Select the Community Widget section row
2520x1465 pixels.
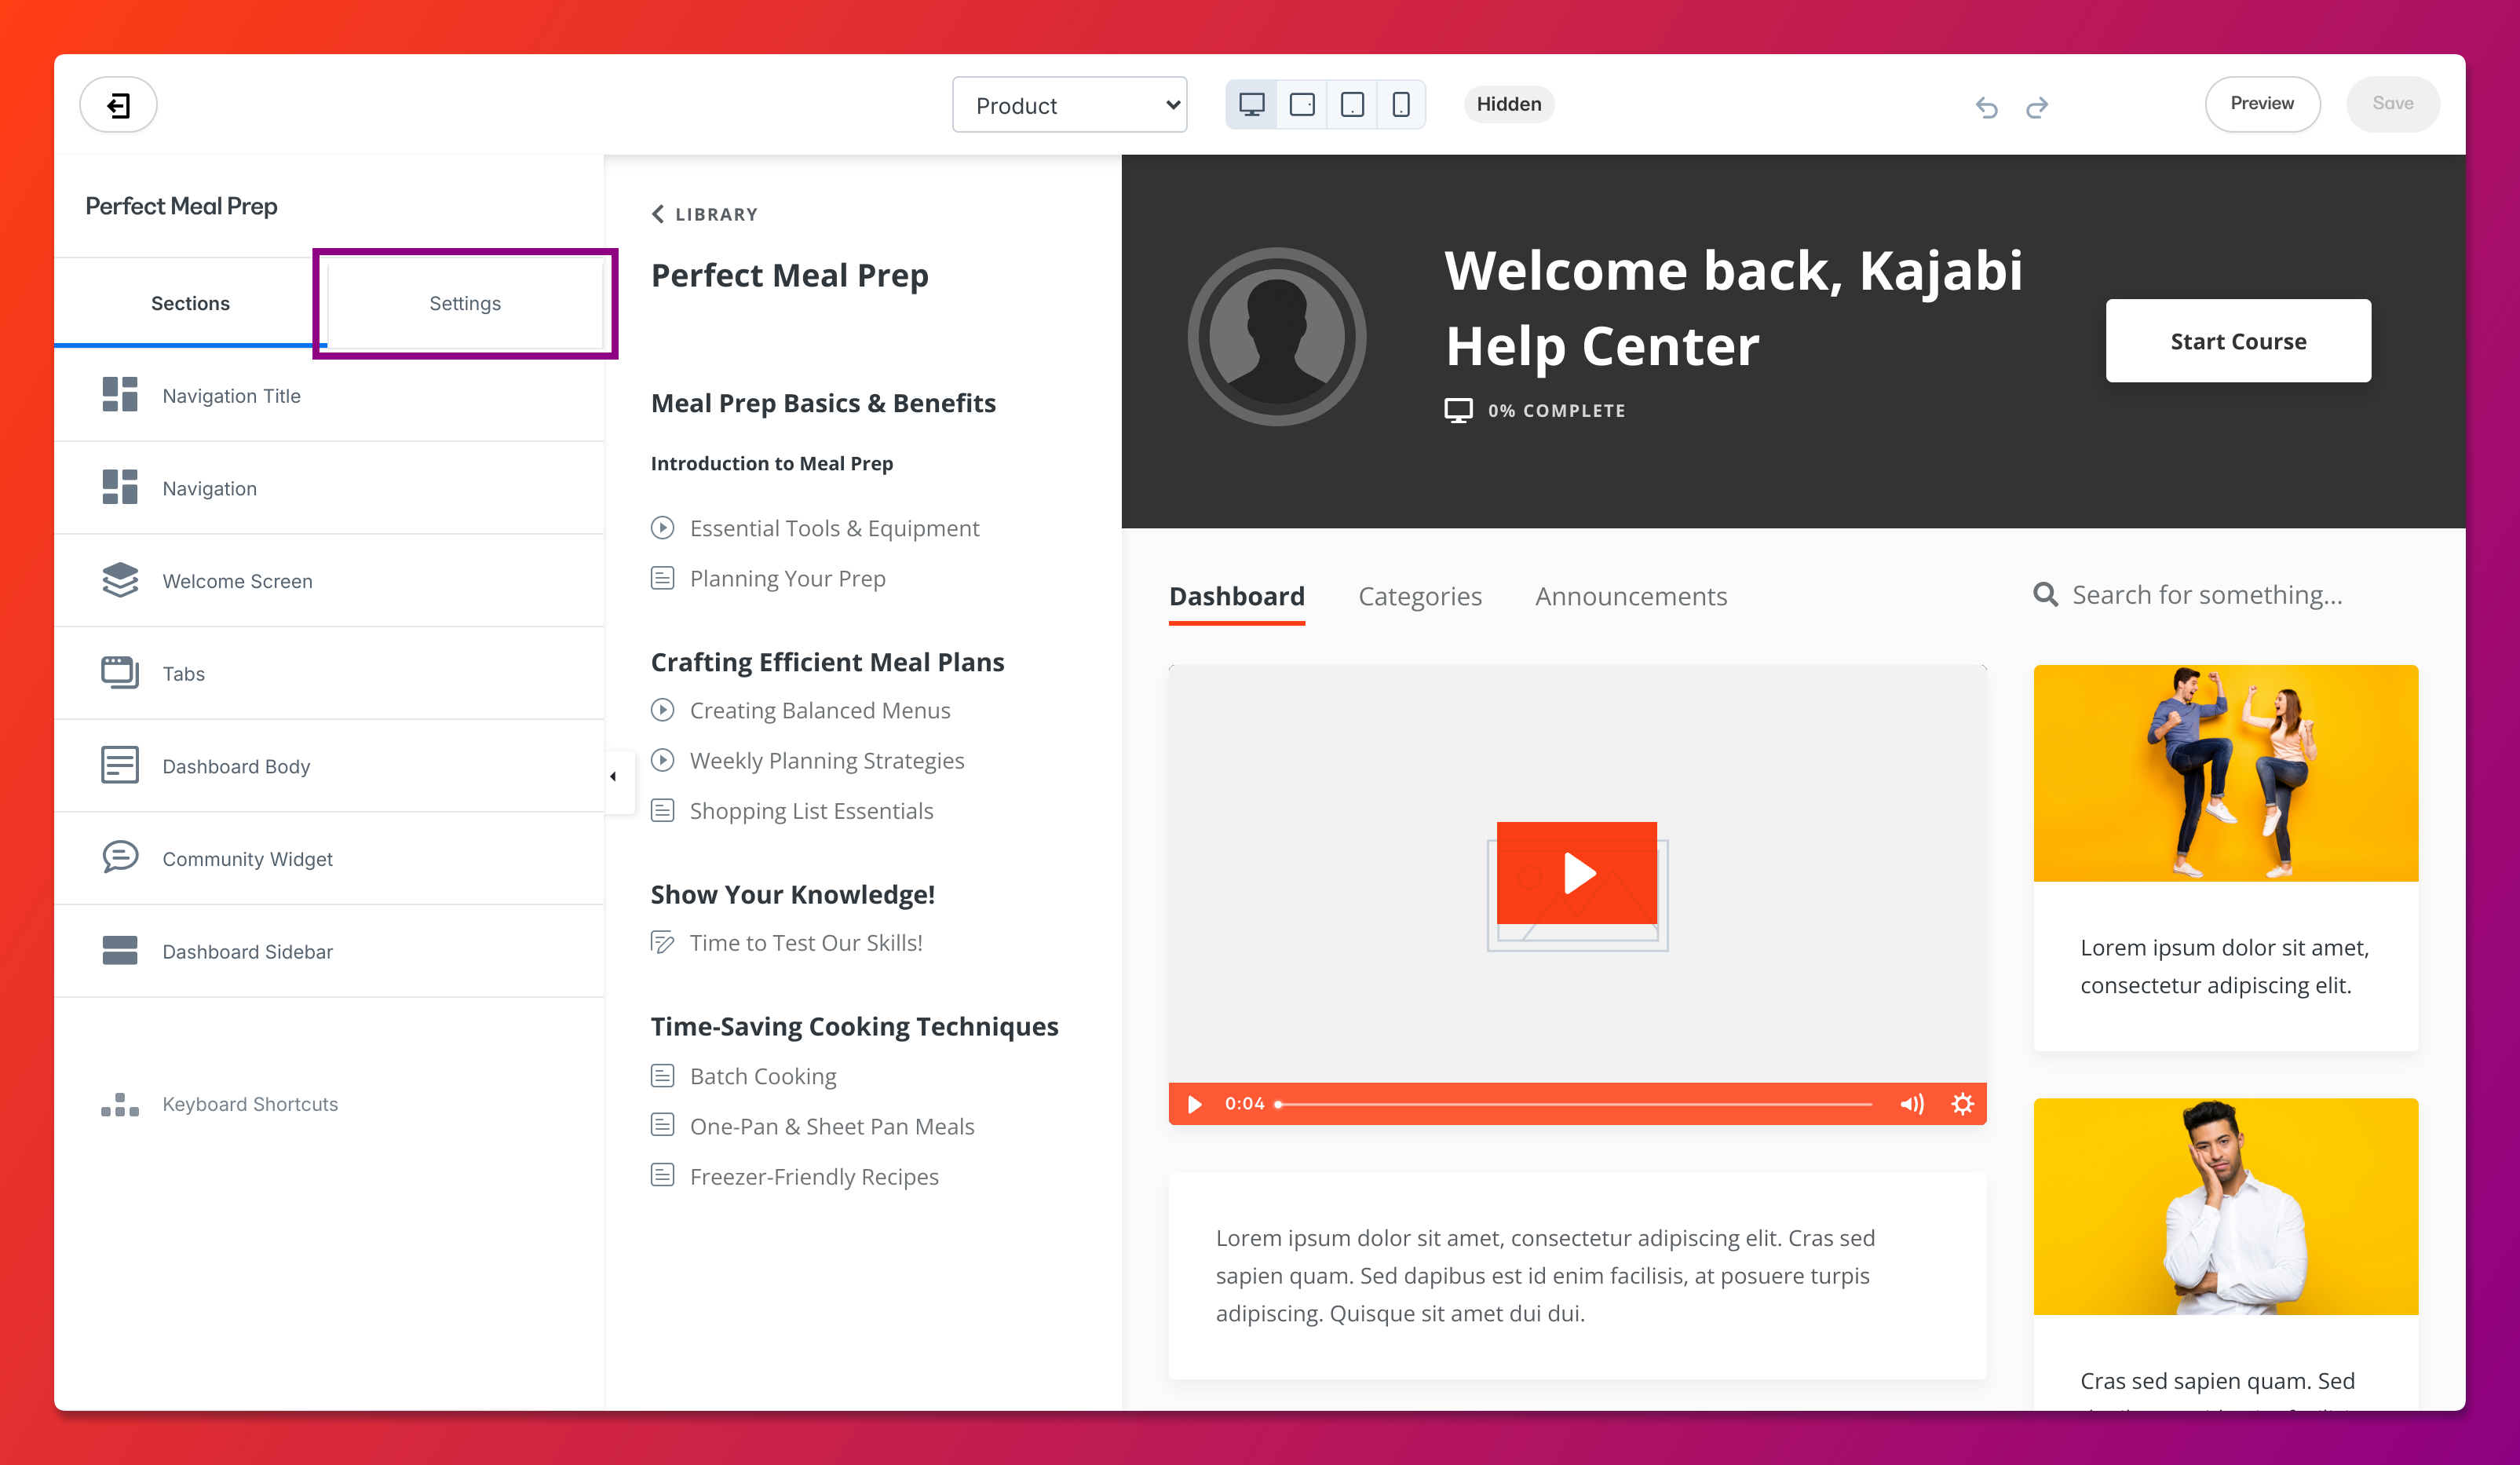tap(329, 858)
